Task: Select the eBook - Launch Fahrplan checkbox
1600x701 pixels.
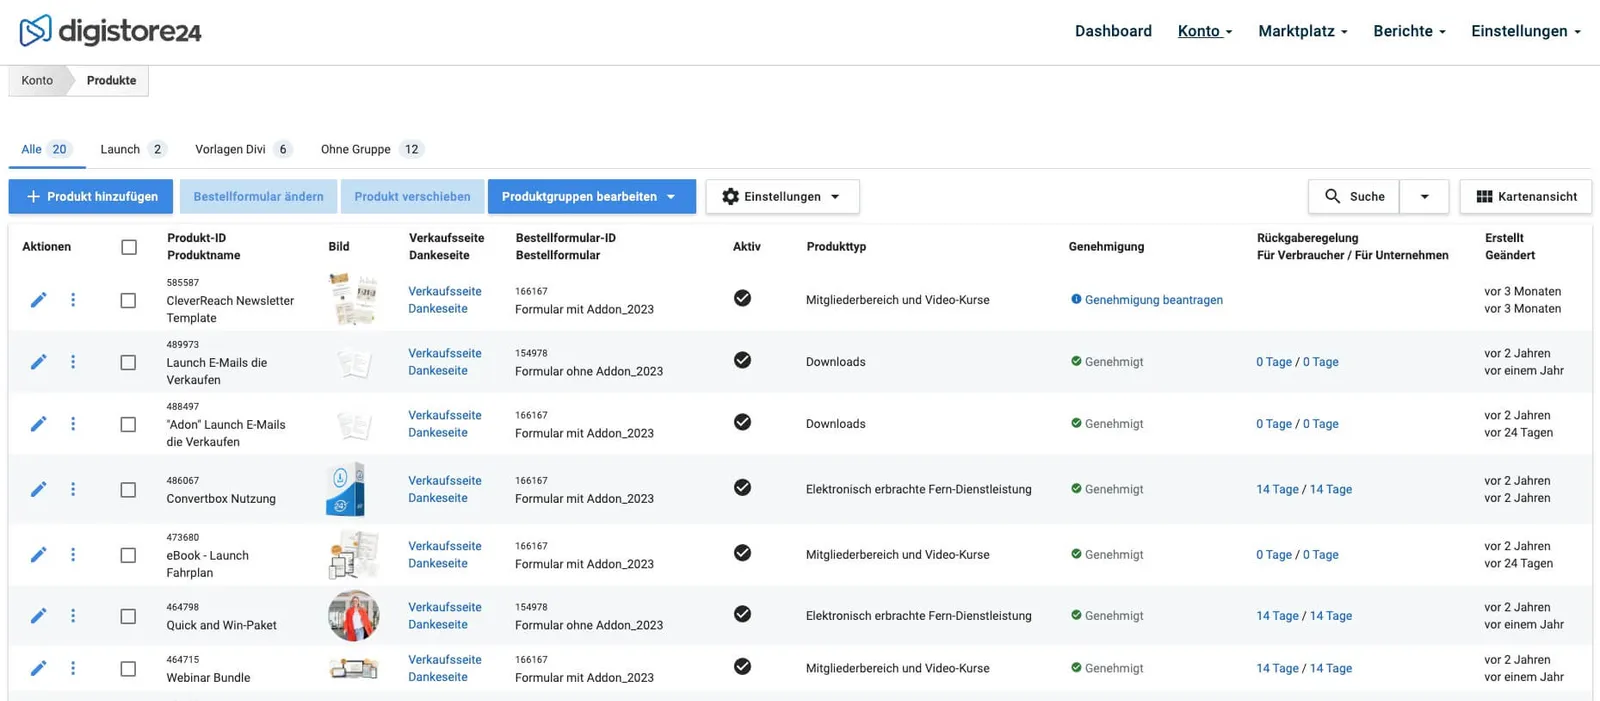Action: (x=128, y=555)
